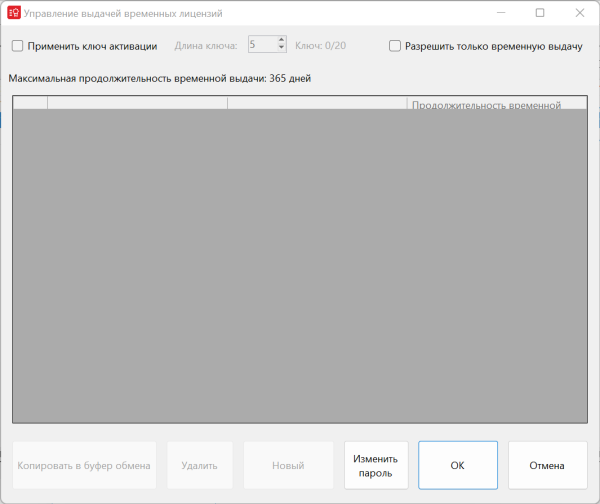Create an entry with the "Новый" button
Image resolution: width=600 pixels, height=504 pixels.
[x=288, y=465]
